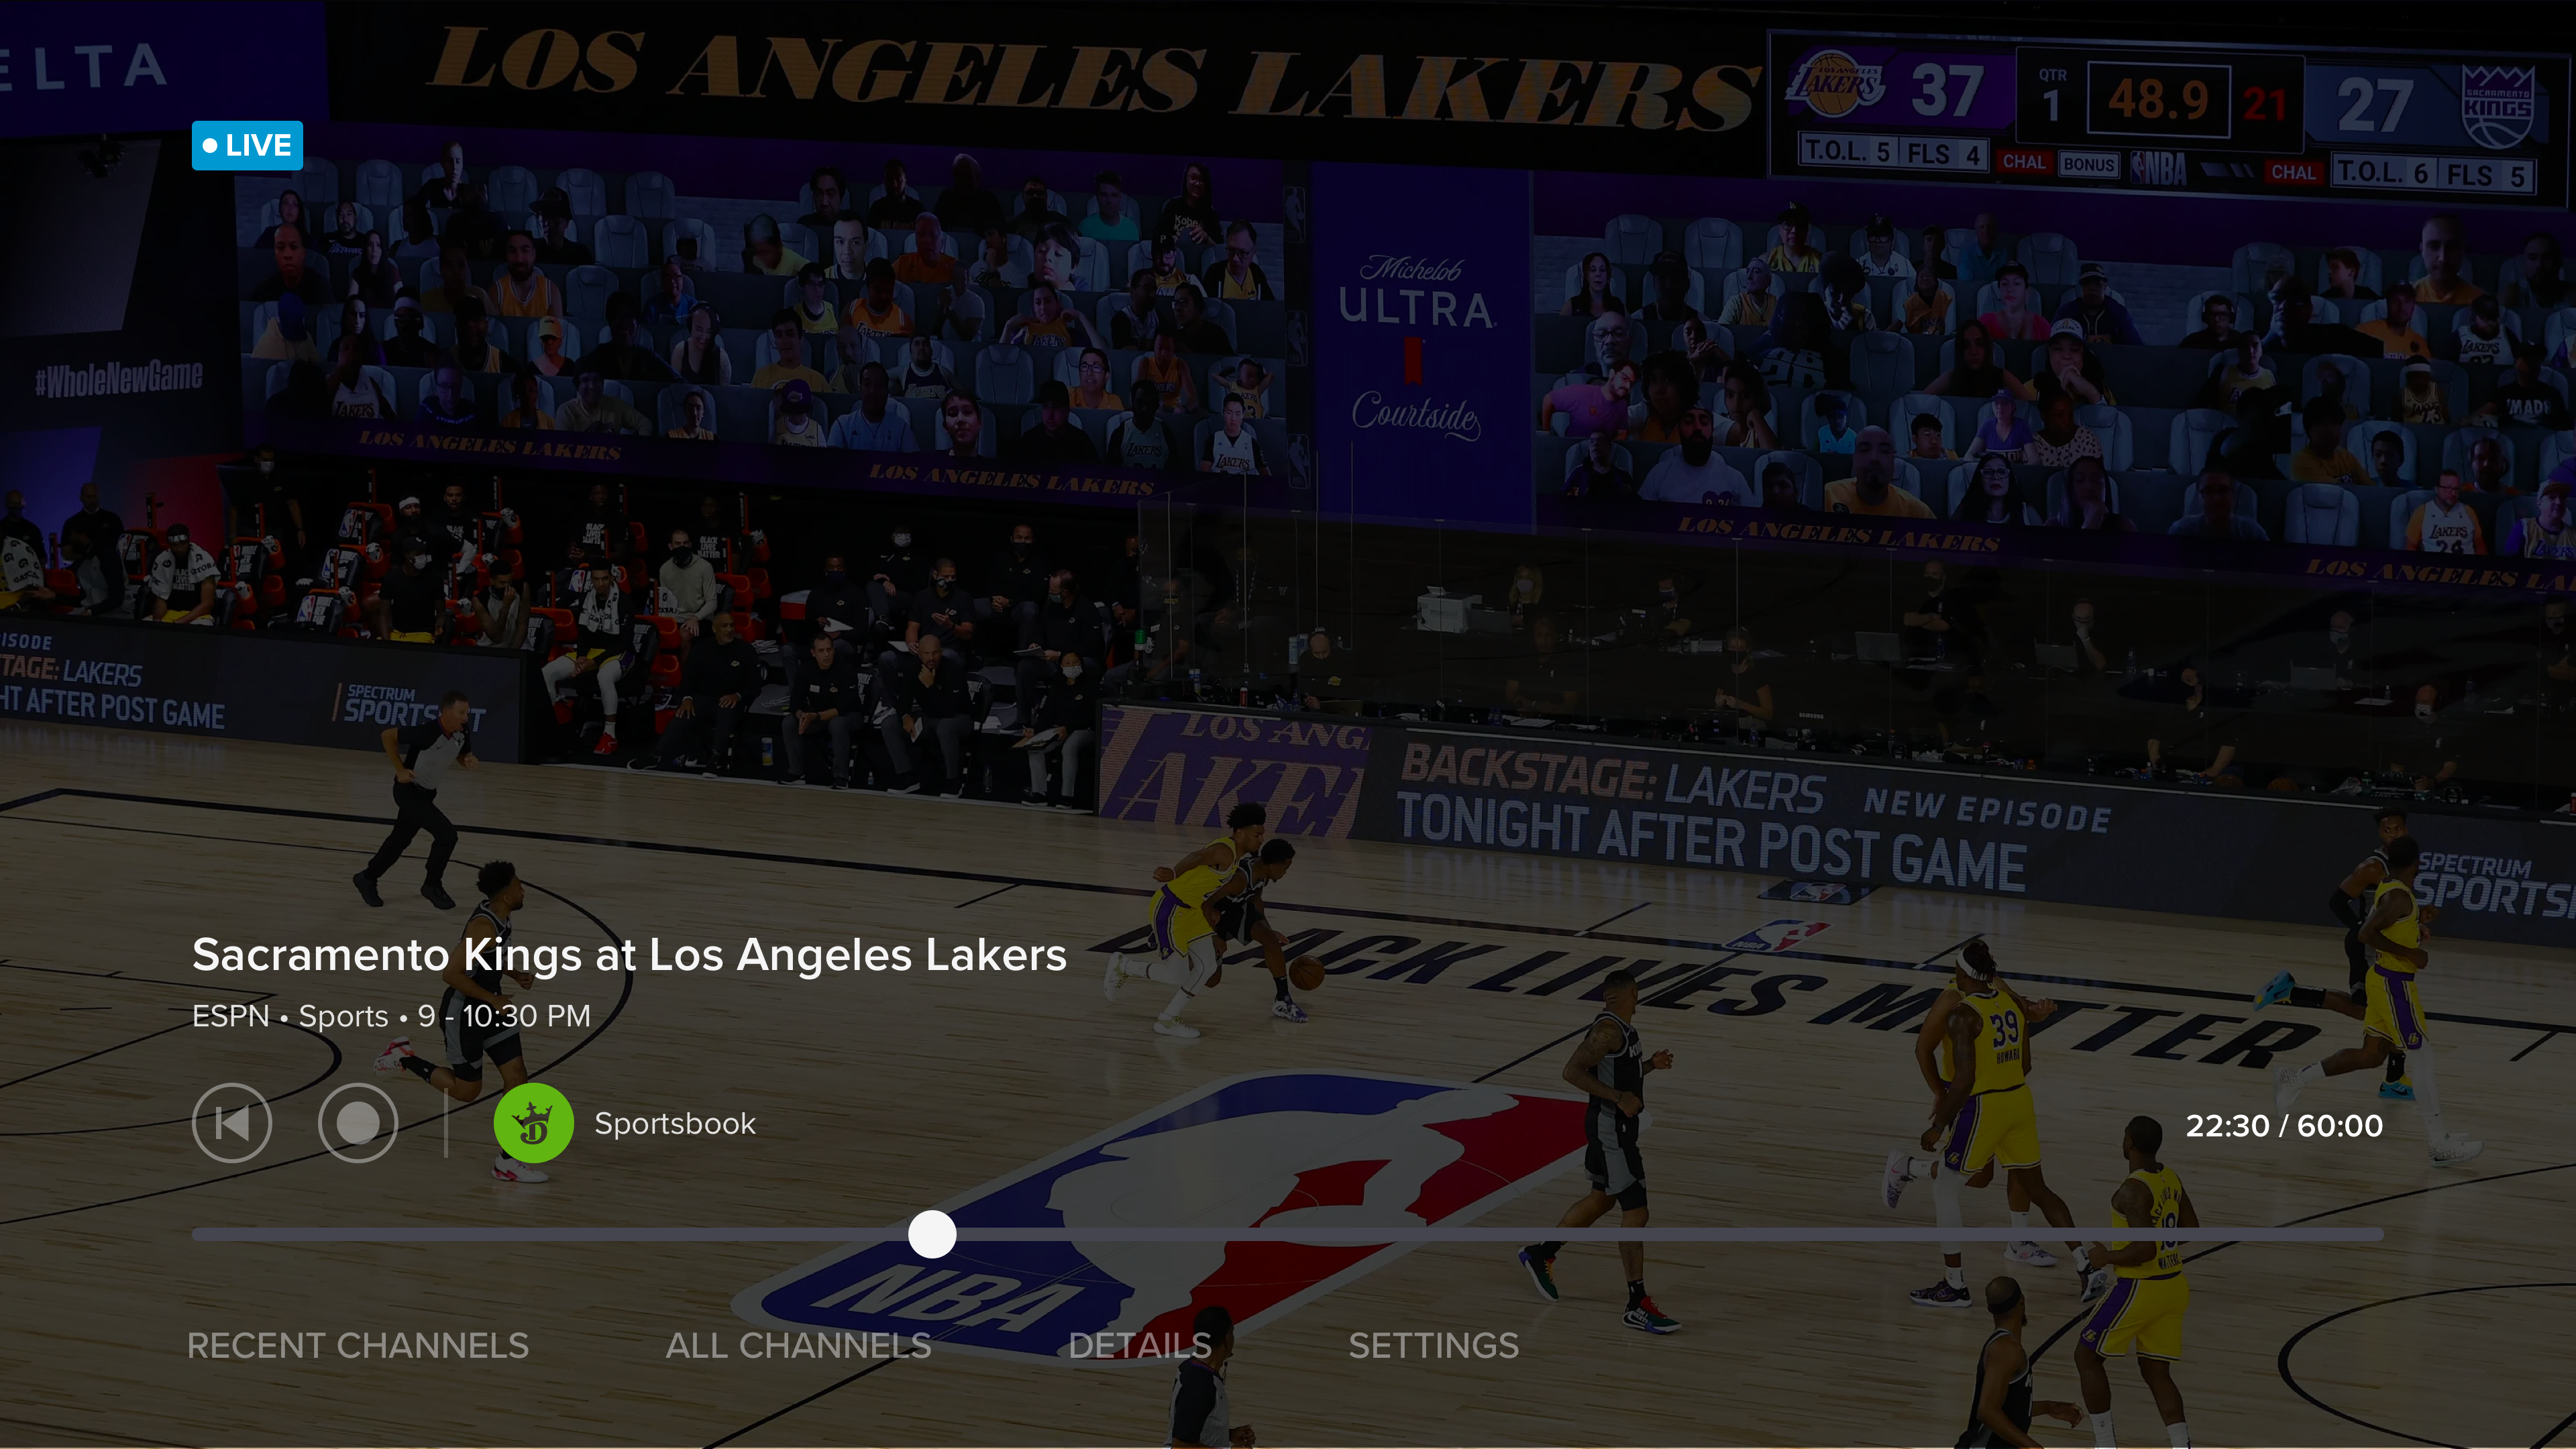Restart the program from the beginning
The height and width of the screenshot is (1449, 2576).
[x=232, y=1123]
